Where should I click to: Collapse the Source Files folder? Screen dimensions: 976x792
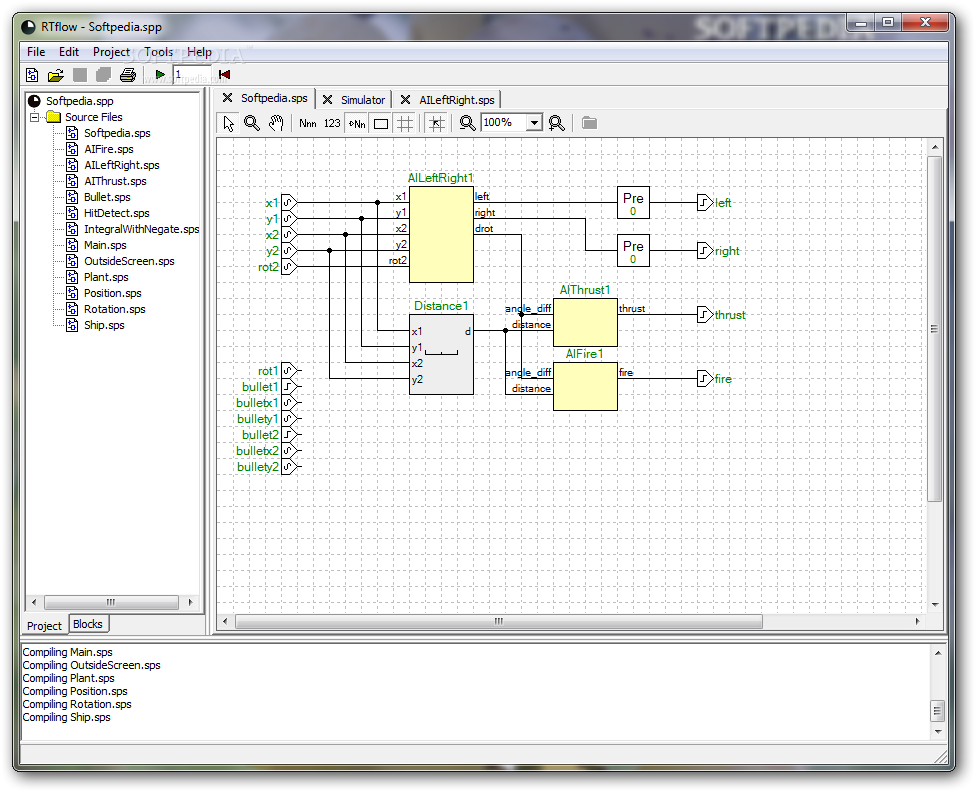35,117
